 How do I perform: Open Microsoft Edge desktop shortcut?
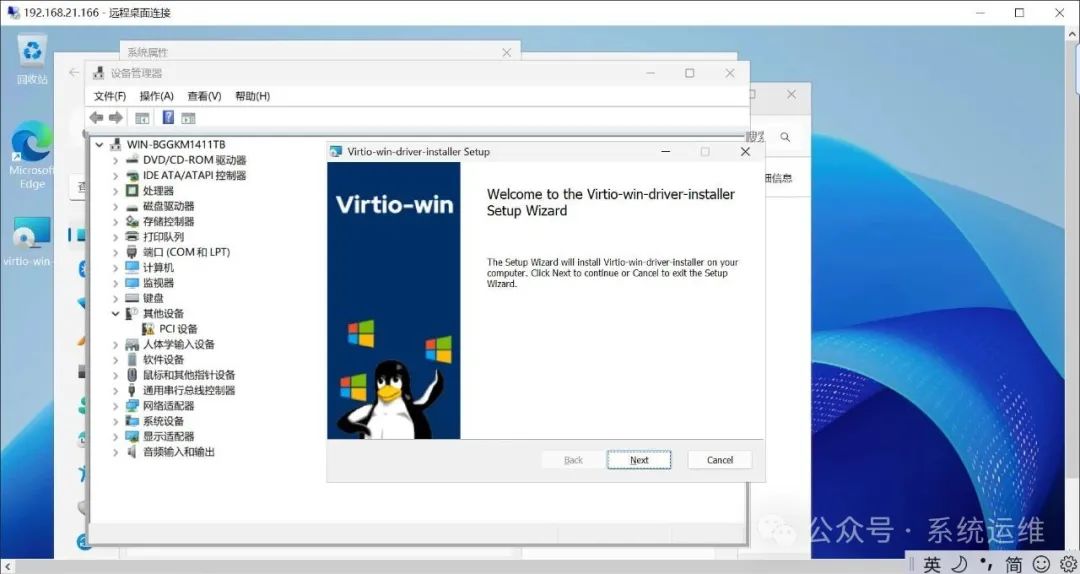pos(32,148)
